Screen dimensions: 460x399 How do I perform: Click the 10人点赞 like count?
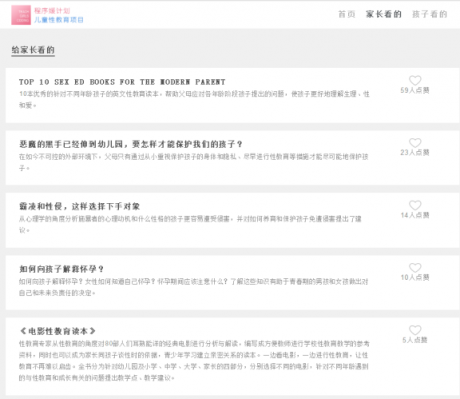(415, 277)
